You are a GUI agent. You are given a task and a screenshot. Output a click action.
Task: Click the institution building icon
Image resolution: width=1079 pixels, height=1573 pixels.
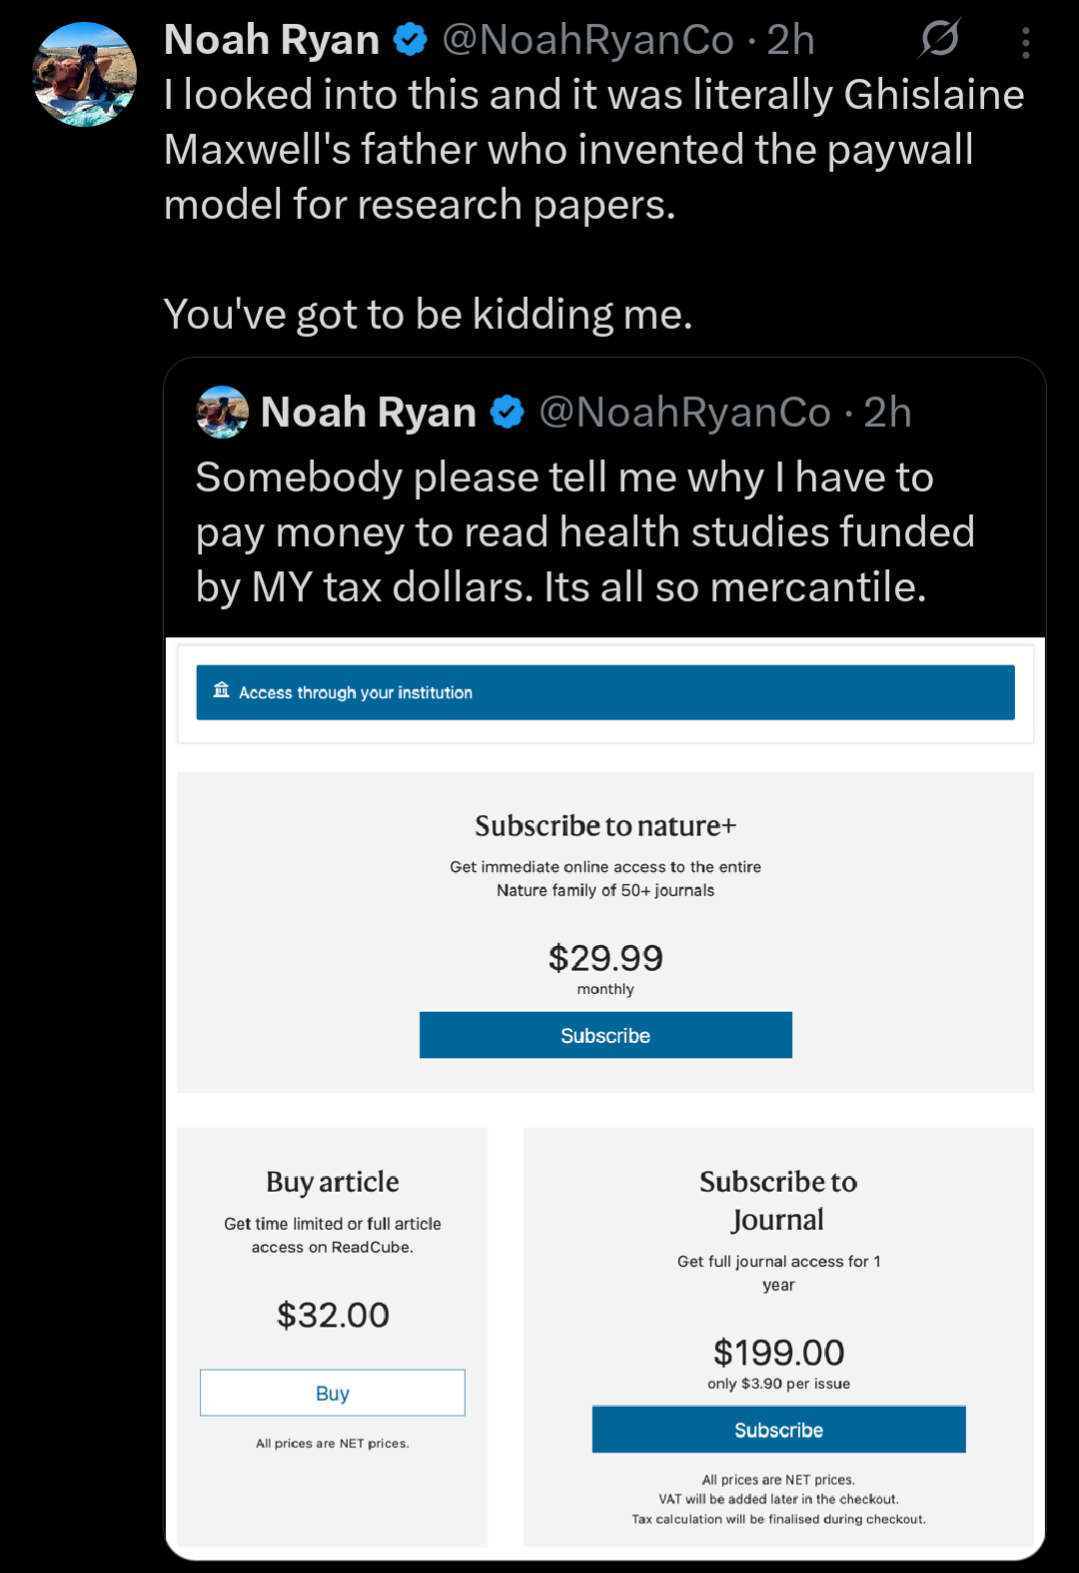pyautogui.click(x=221, y=691)
